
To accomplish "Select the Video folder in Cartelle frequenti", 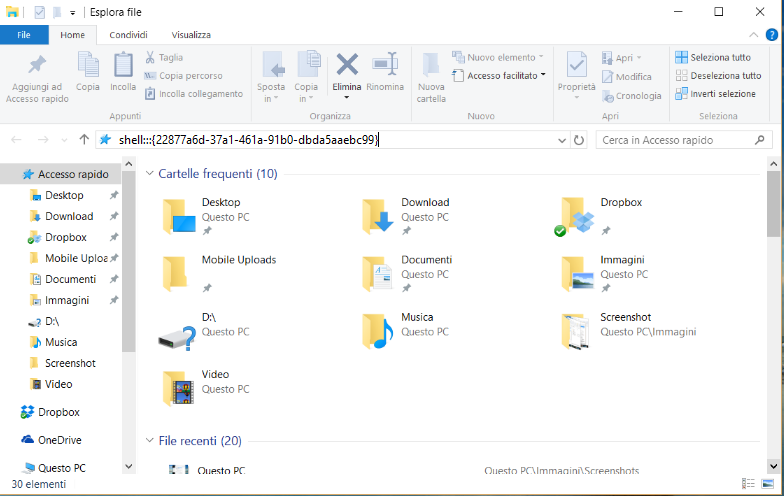I will 206,388.
